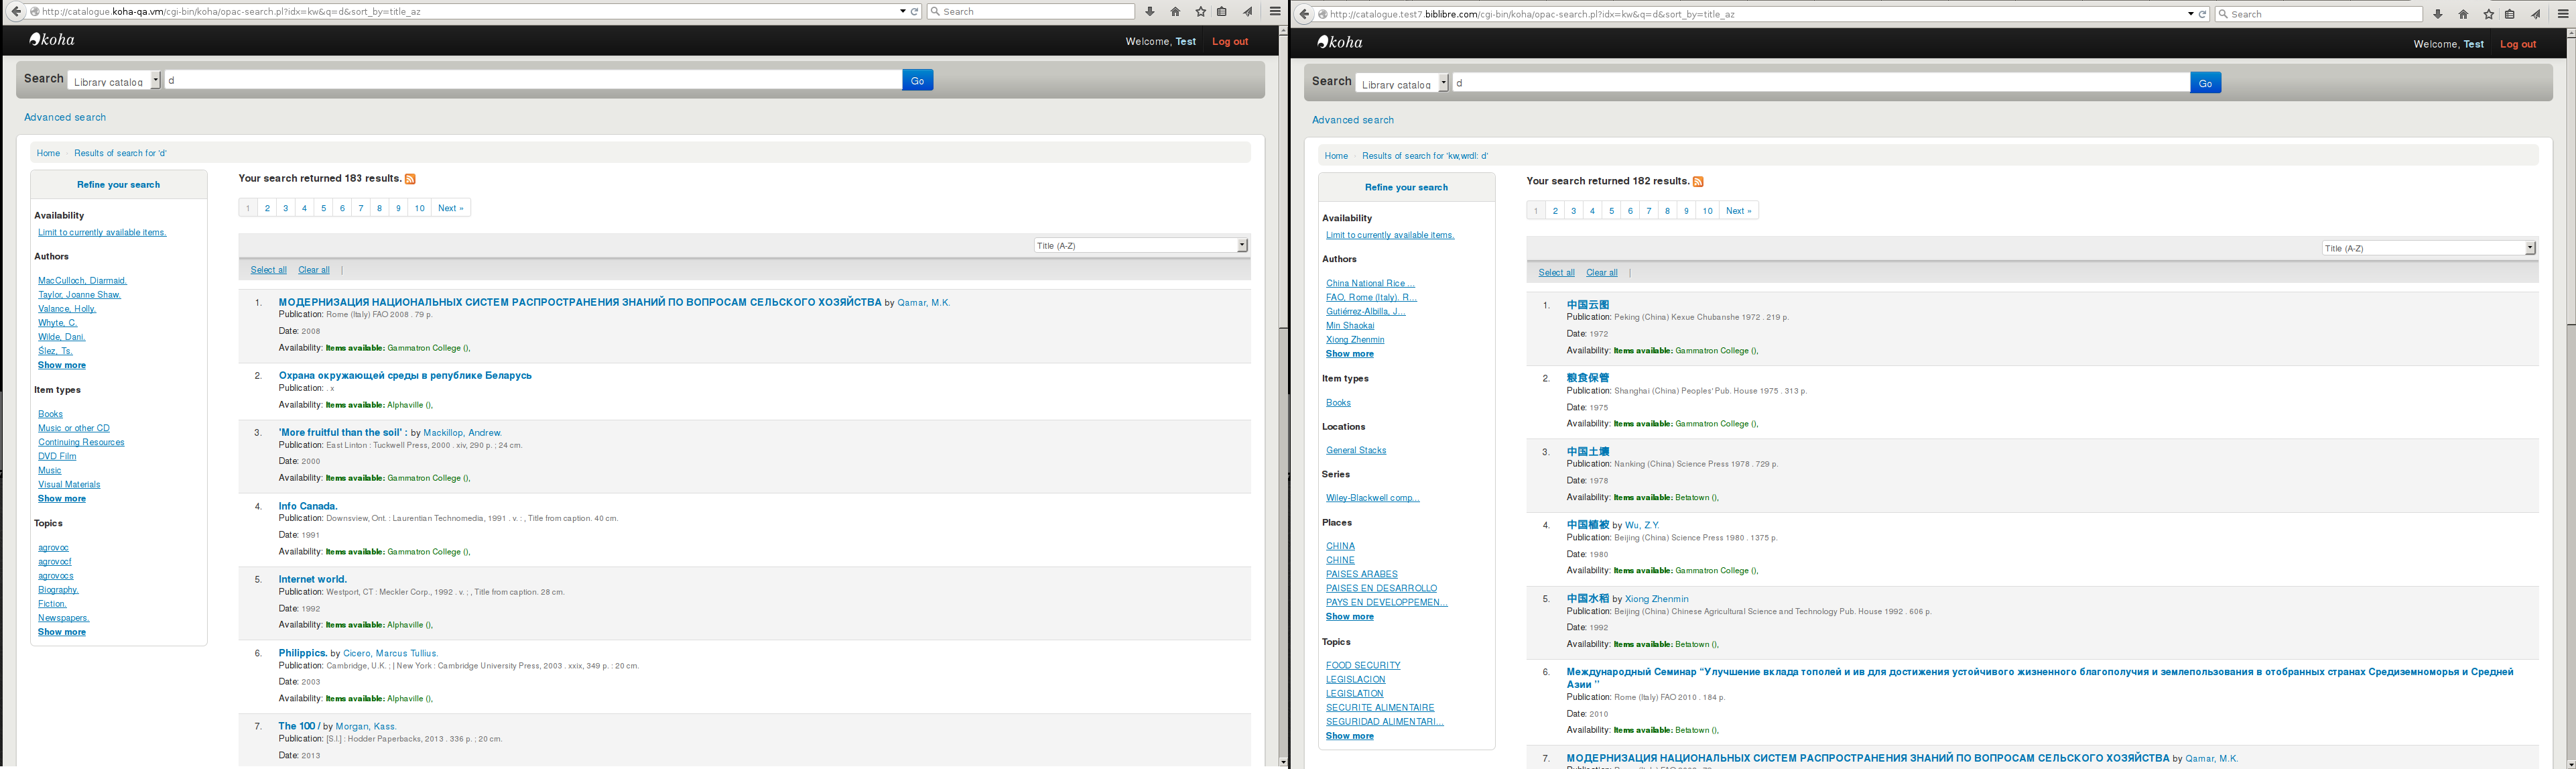The height and width of the screenshot is (769, 2576).
Task: Click Next » pagination for 182 results
Action: point(1738,211)
